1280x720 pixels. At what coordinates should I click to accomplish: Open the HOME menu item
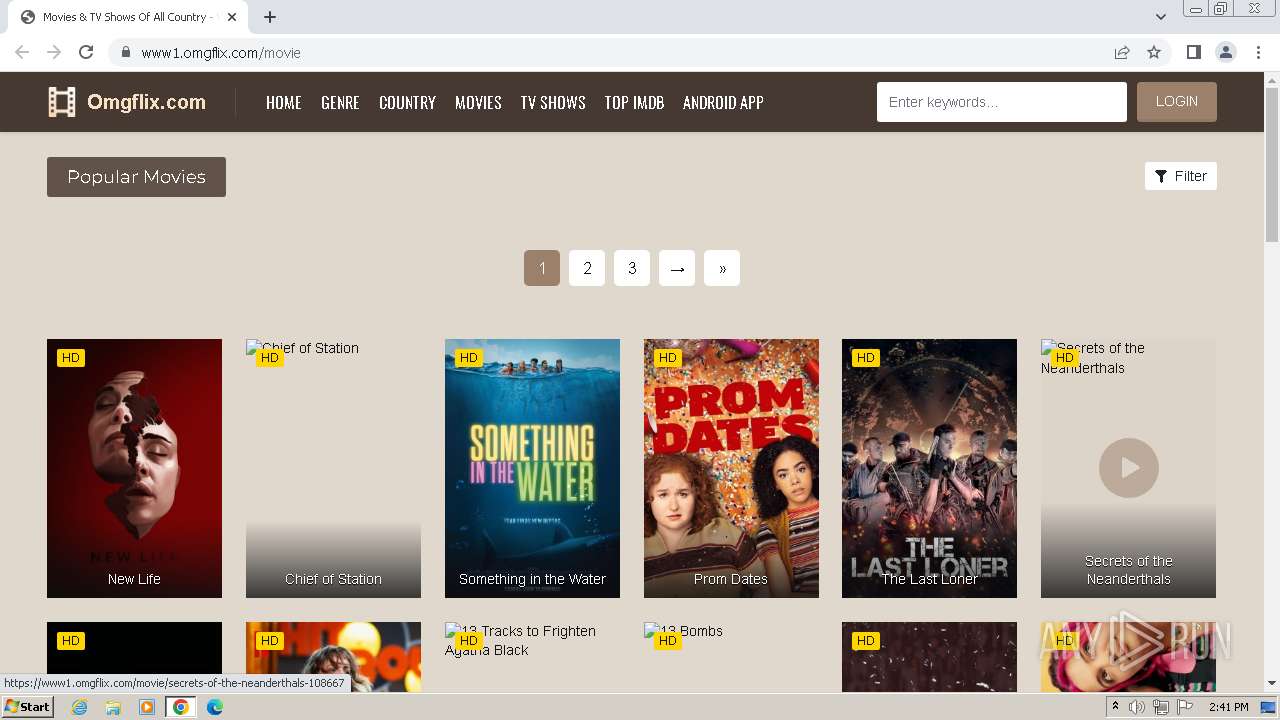[x=284, y=102]
